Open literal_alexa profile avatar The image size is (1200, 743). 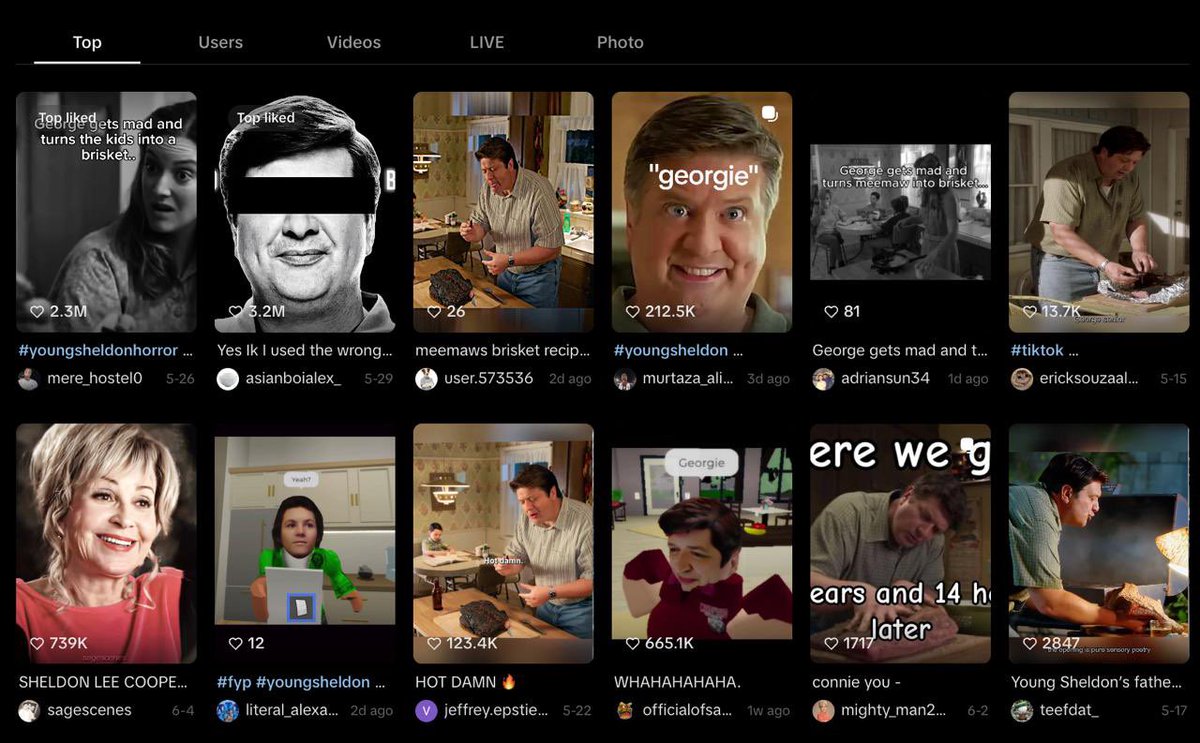point(228,711)
